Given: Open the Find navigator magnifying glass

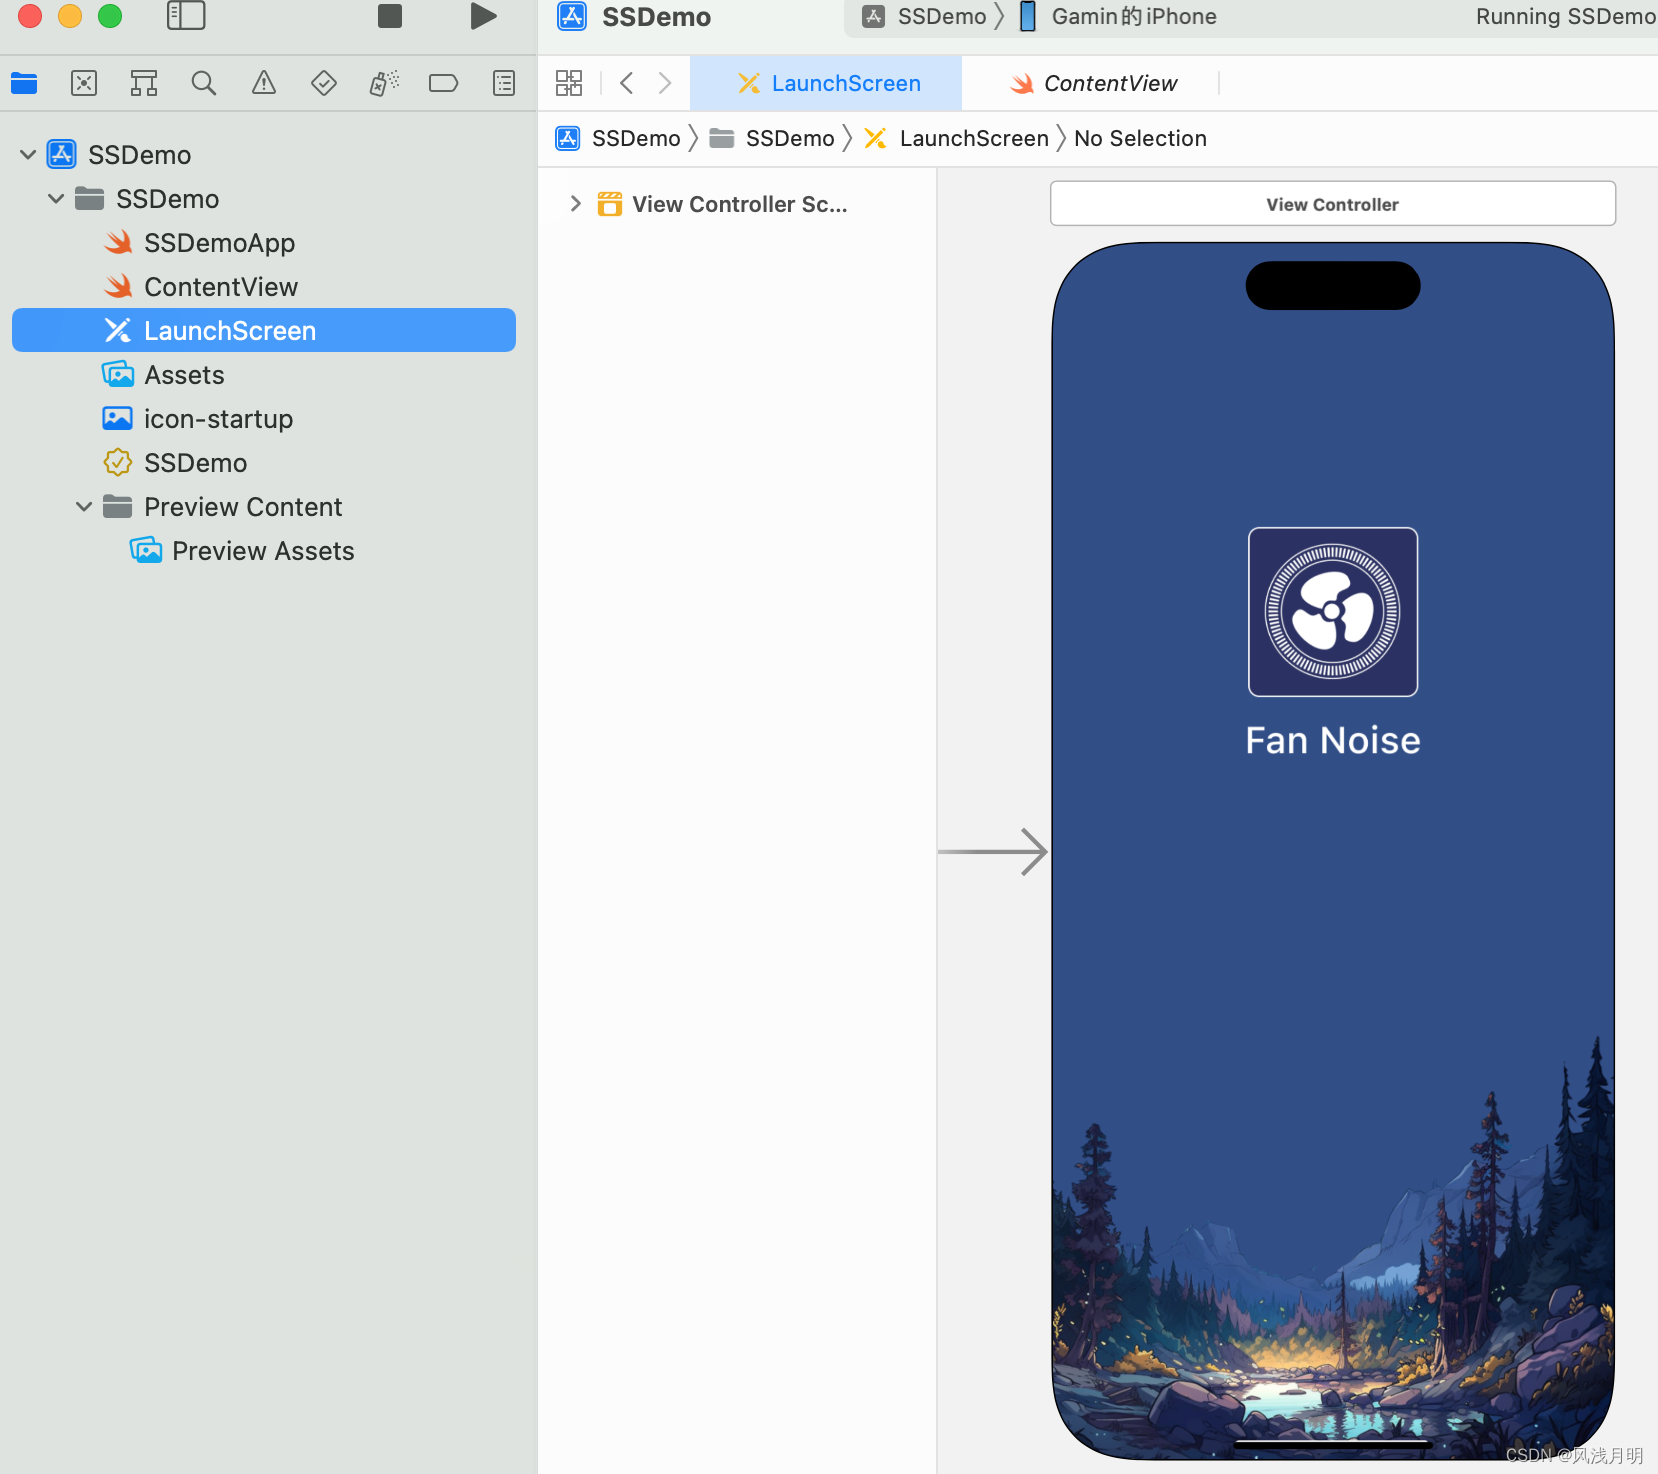Looking at the screenshot, I should [x=203, y=83].
